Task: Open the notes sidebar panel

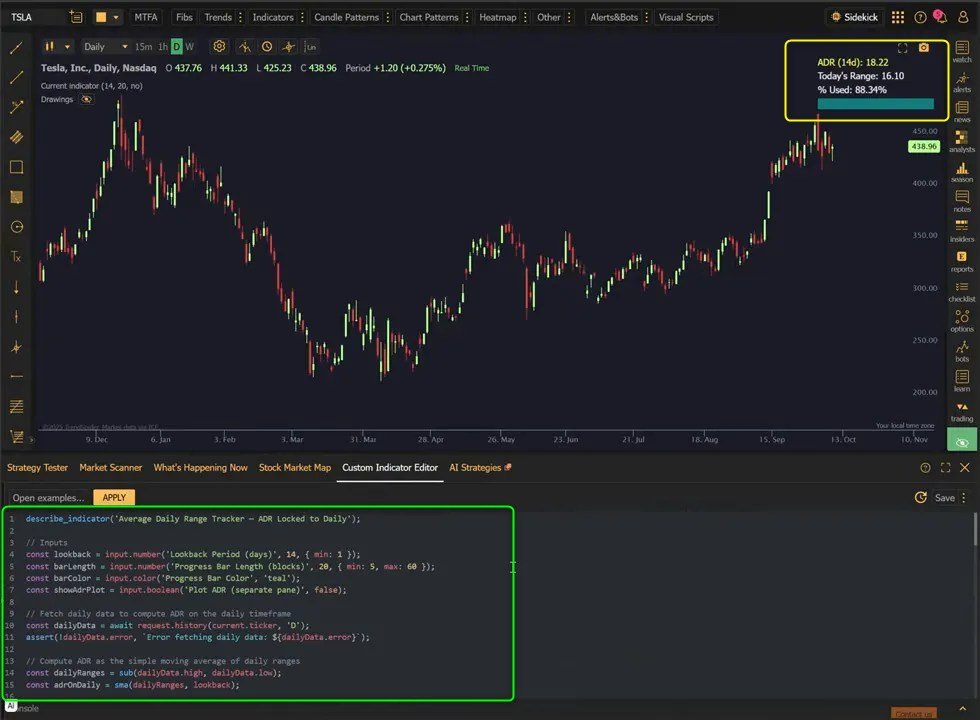Action: coord(962,201)
